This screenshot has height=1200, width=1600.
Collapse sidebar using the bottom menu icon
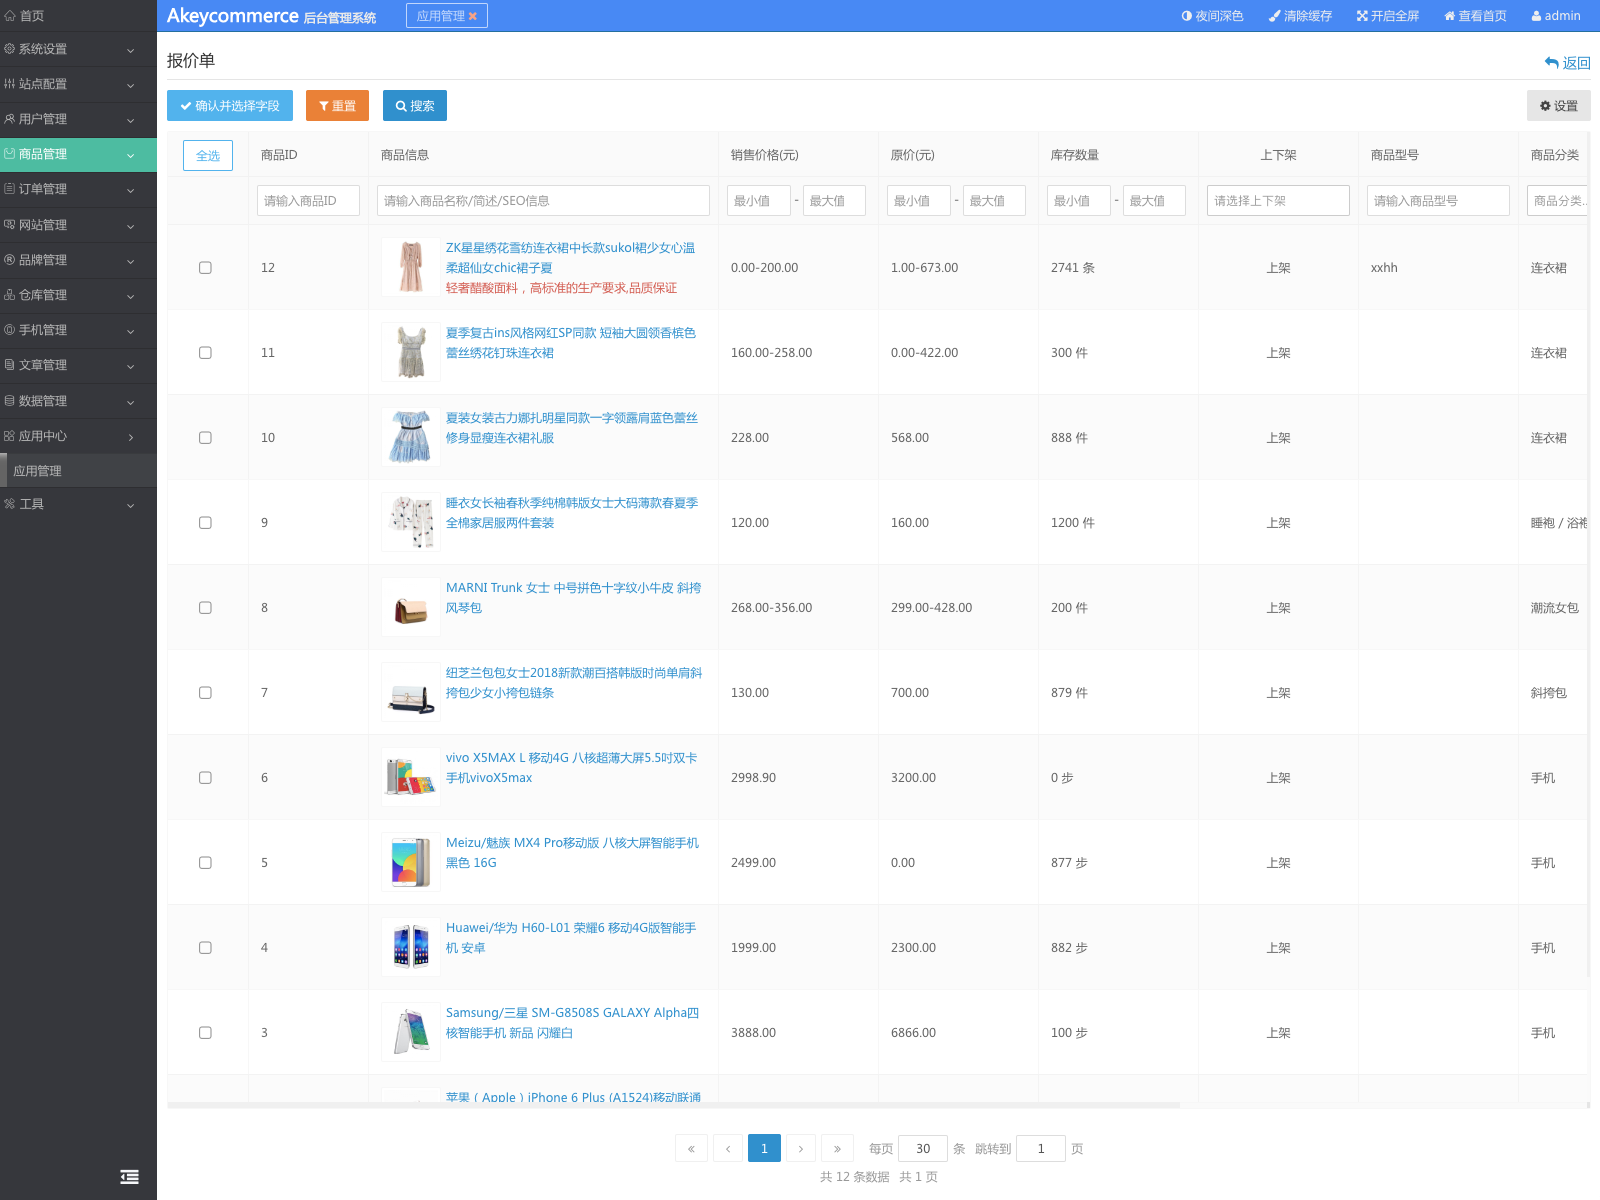pyautogui.click(x=129, y=1177)
